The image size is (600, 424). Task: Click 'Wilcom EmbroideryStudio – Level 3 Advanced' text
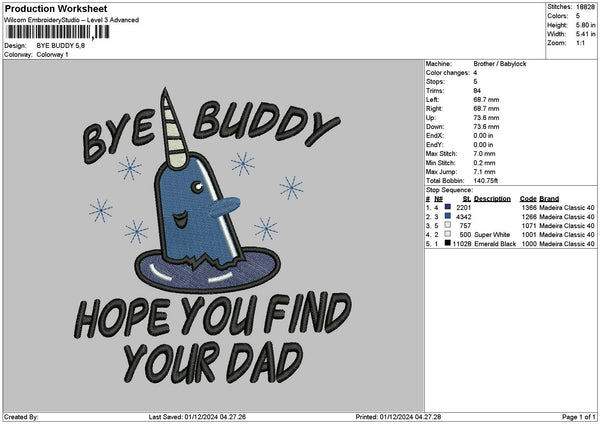72,20
